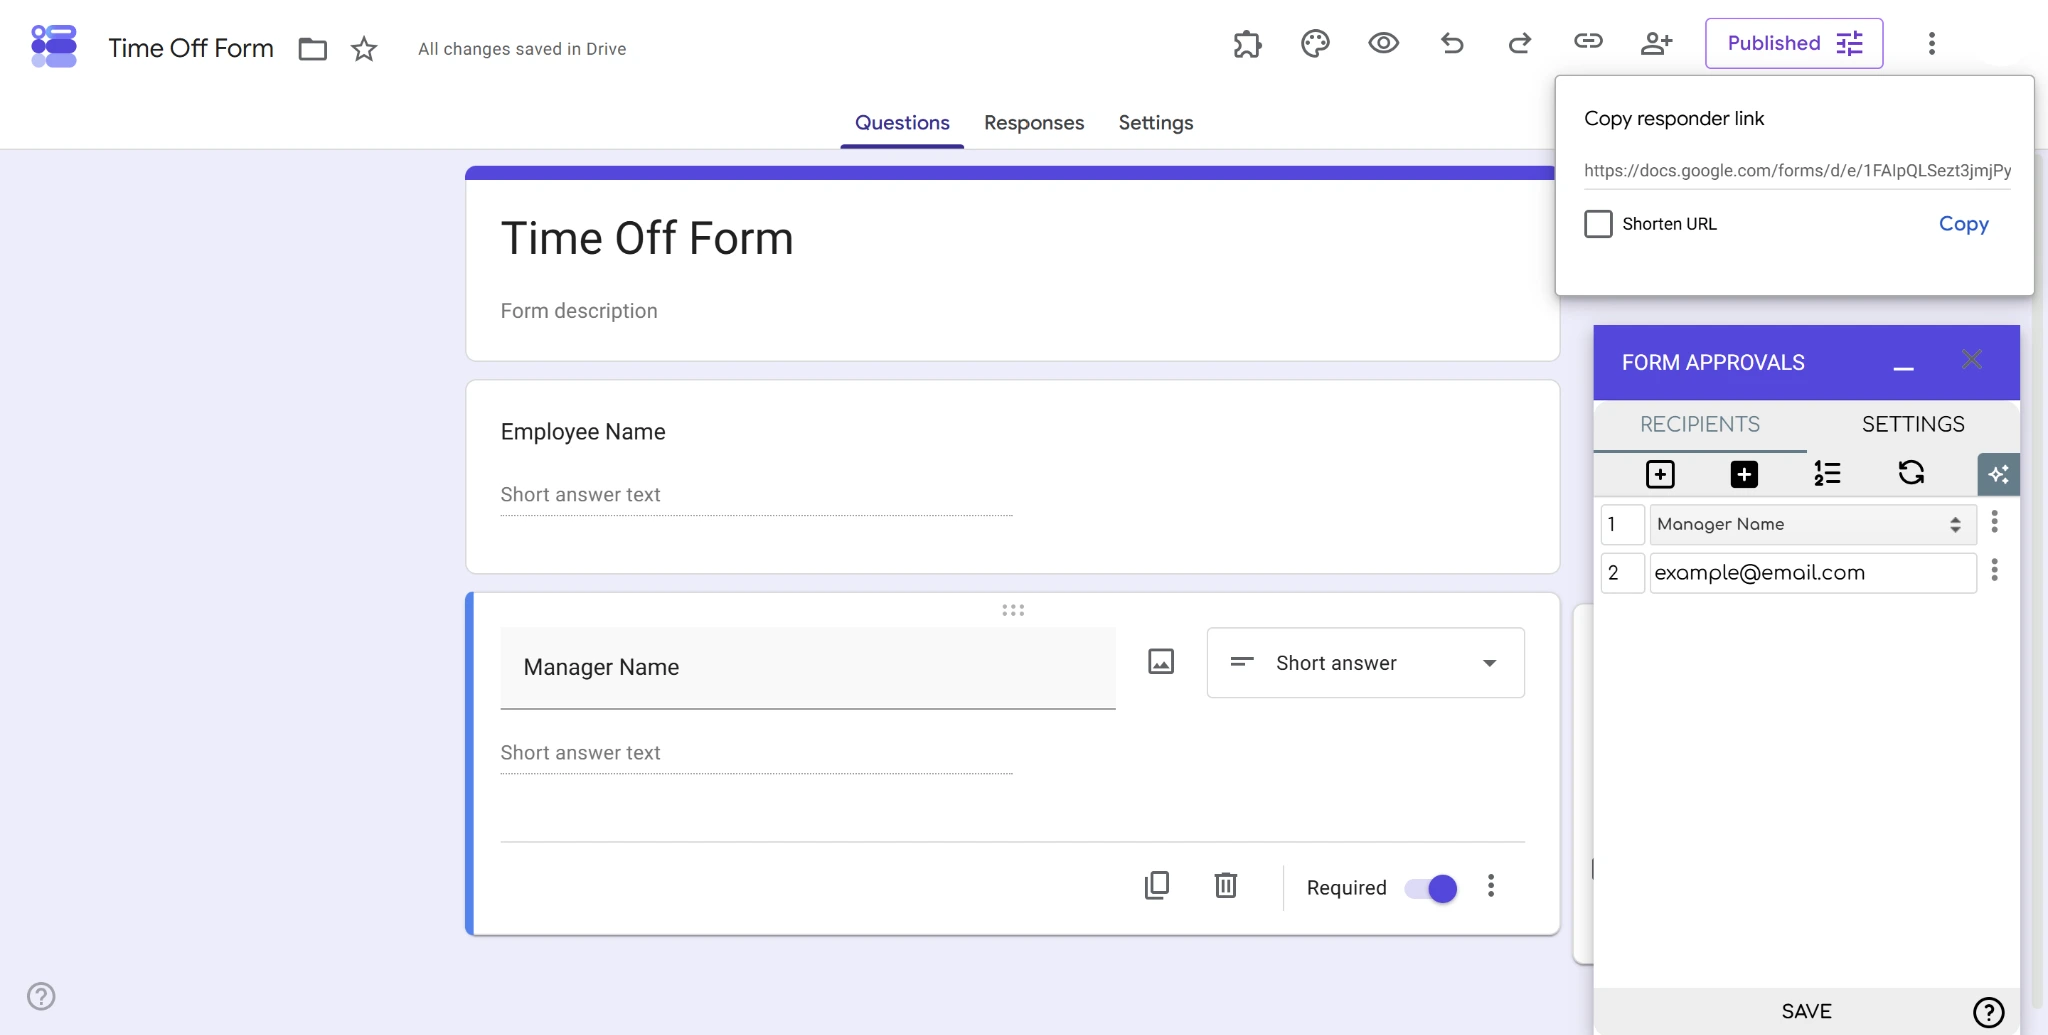The width and height of the screenshot is (2048, 1035).
Task: Click recipient order number 1 field
Action: pyautogui.click(x=1622, y=525)
